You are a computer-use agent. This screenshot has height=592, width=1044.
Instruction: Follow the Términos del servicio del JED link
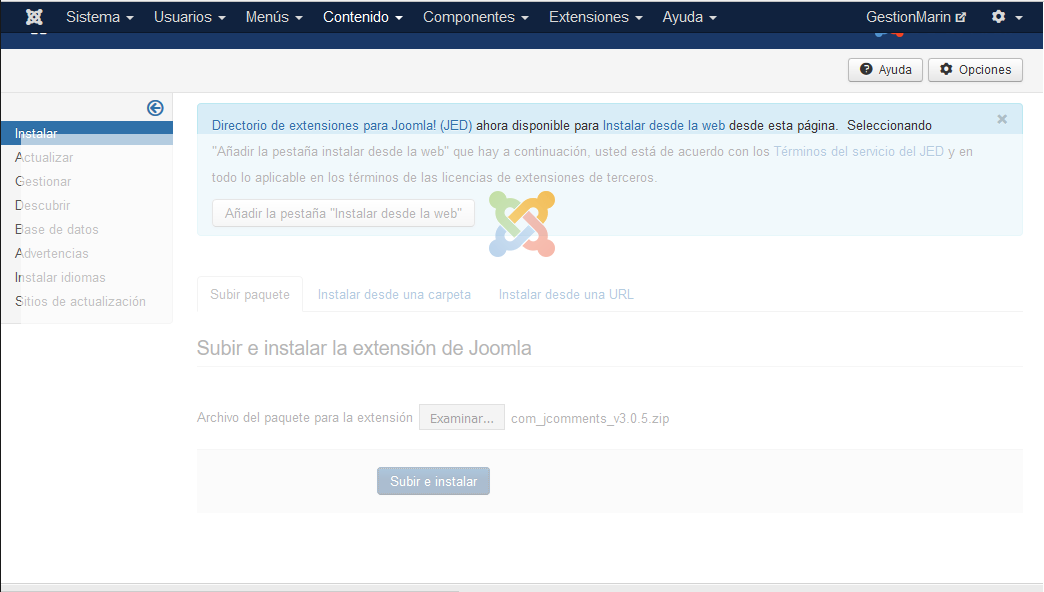coord(858,152)
